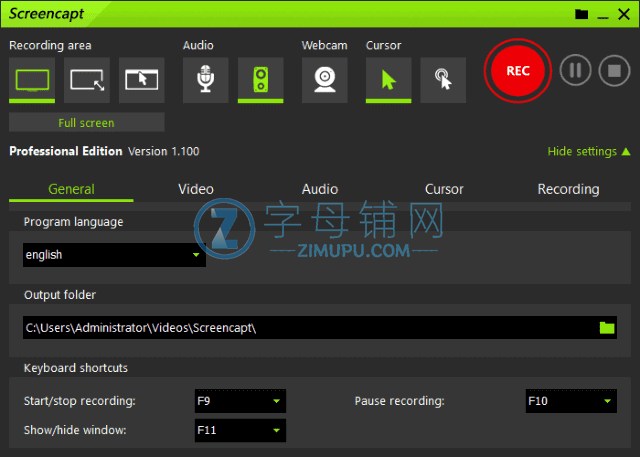Toggle cursor display in recording
Viewport: 640px width, 457px height.
389,80
